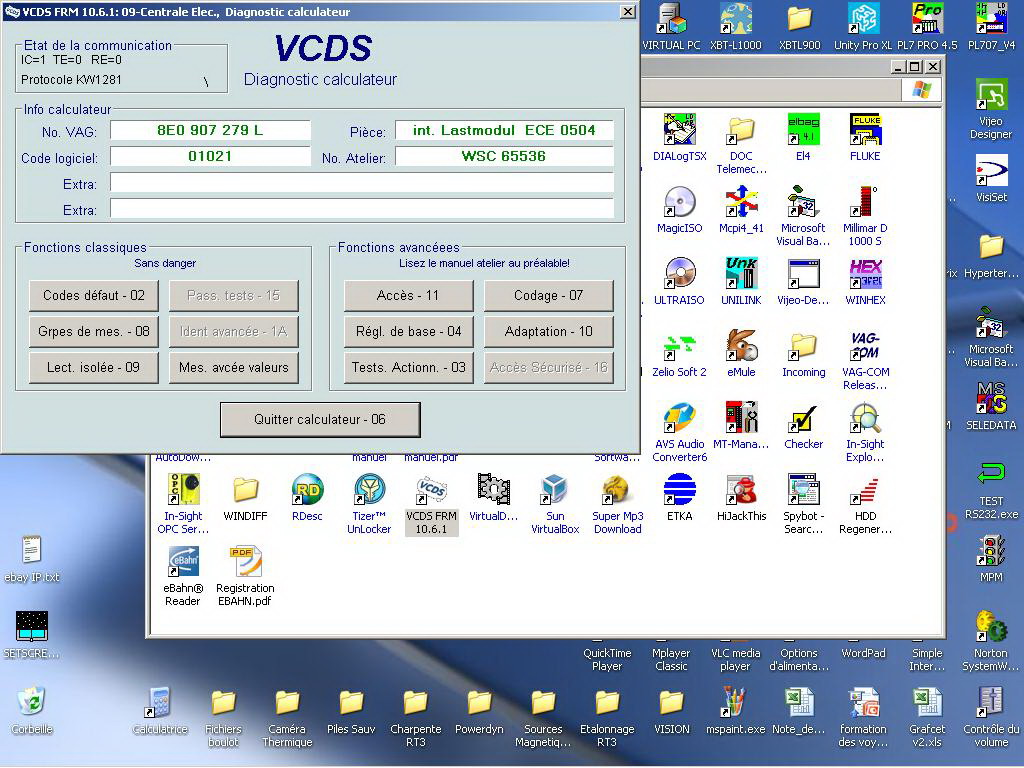Select Lect. isolée - 09 button
Image resolution: width=1024 pixels, height=768 pixels.
coord(94,367)
